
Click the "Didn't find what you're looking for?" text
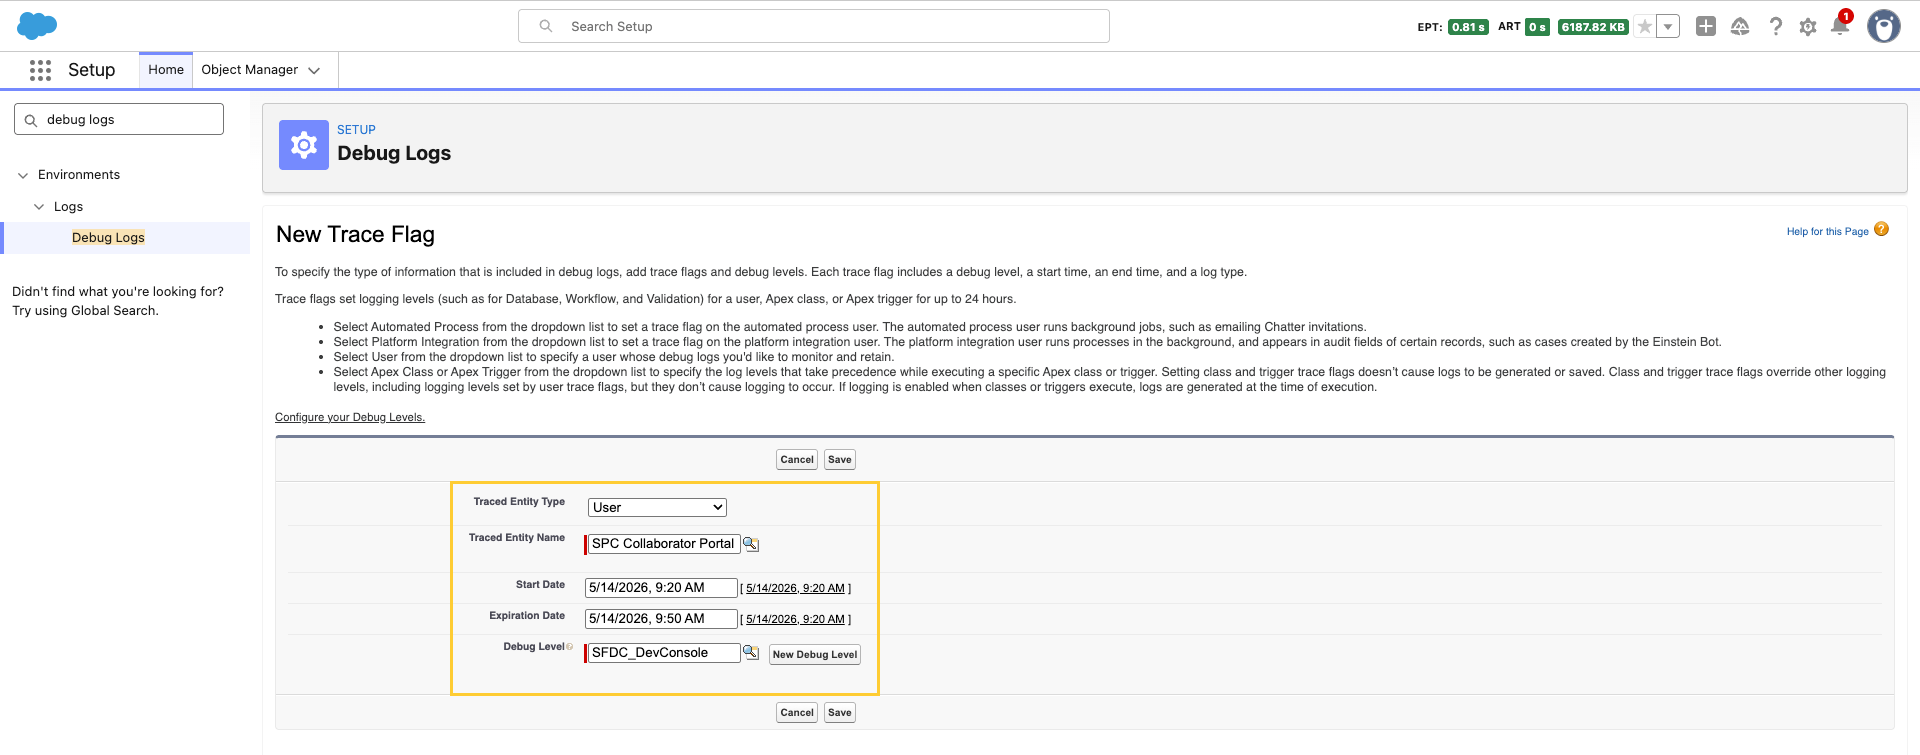118,292
